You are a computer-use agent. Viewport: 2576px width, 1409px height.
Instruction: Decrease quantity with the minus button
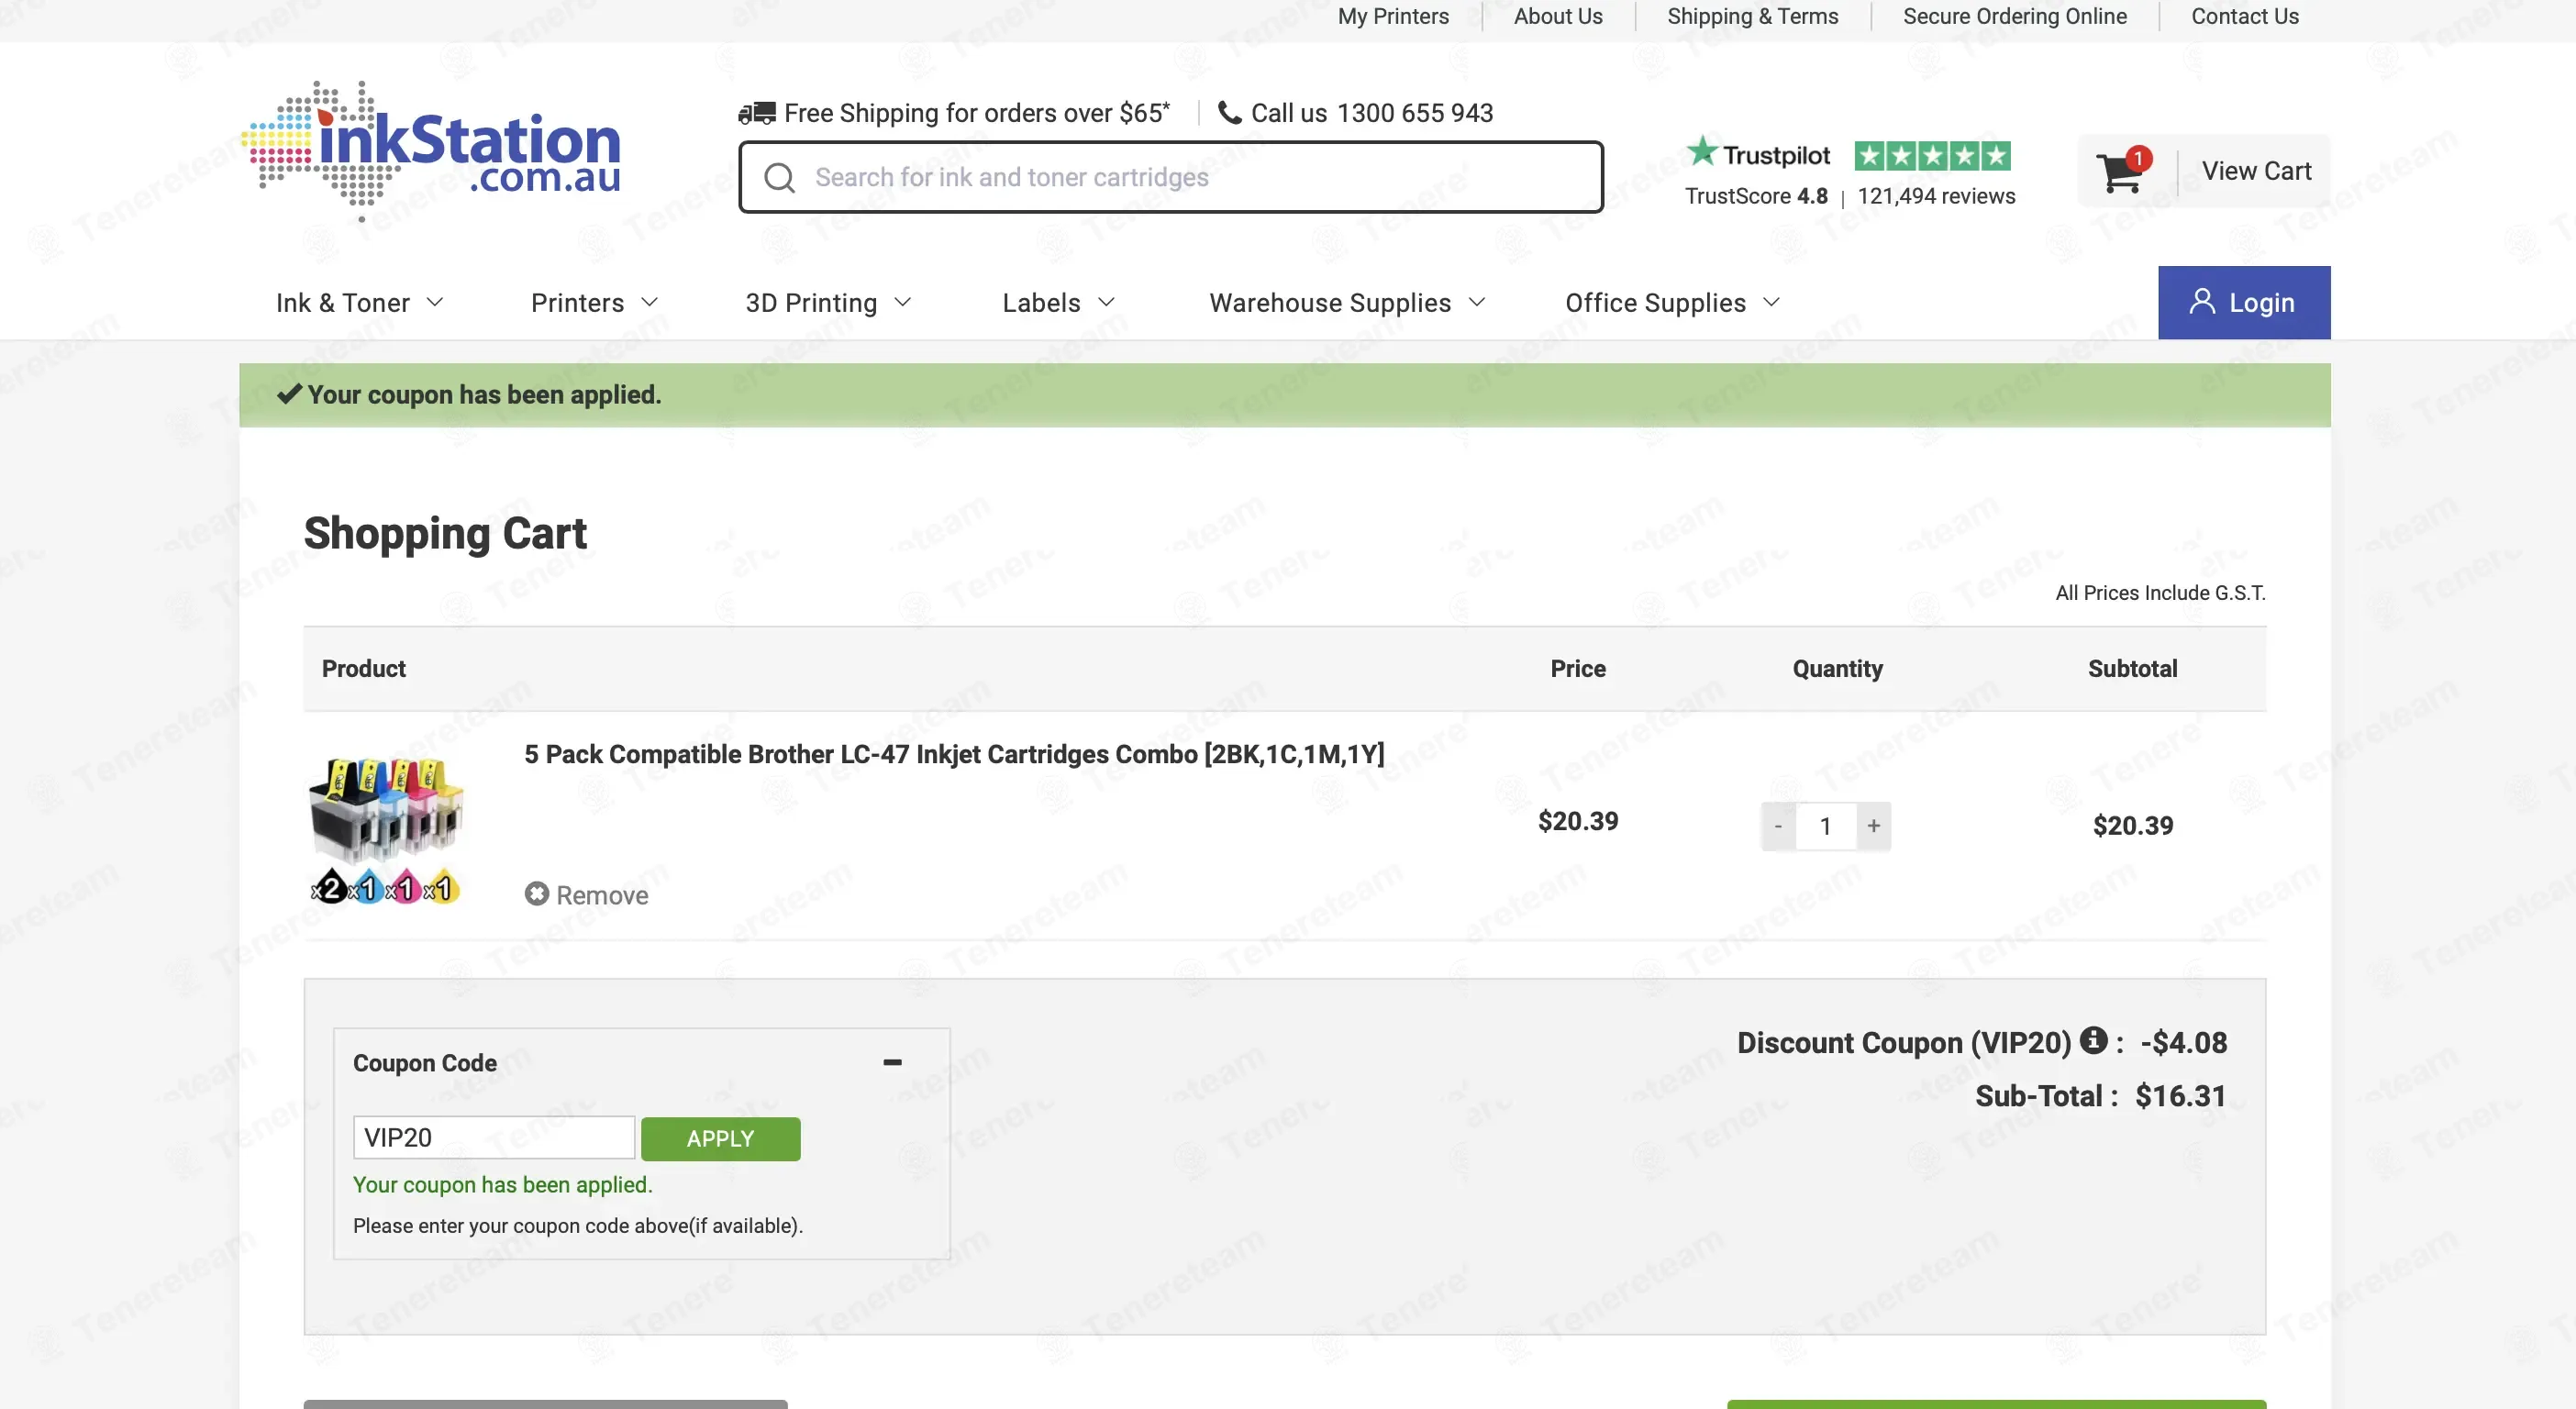pos(1777,826)
